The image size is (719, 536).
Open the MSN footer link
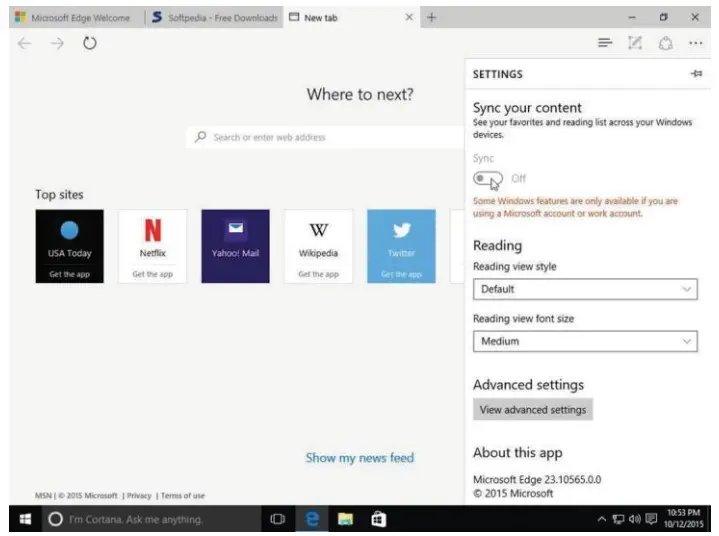click(x=43, y=496)
